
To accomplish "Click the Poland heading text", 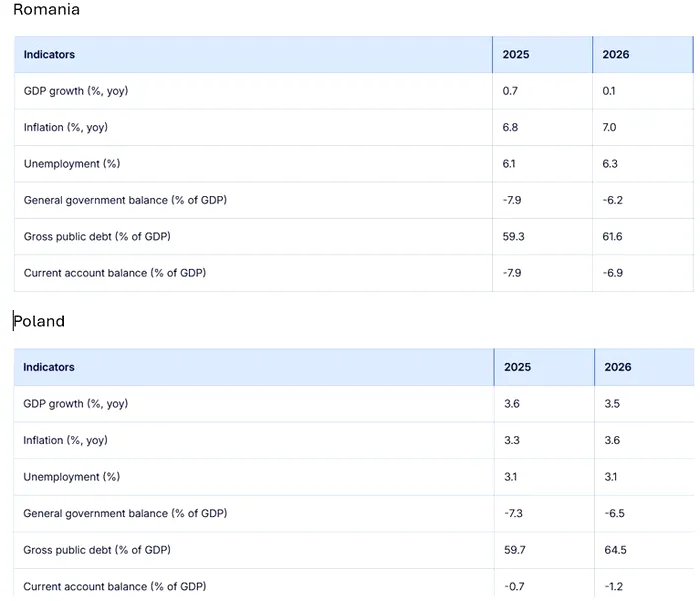I will 39,321.
